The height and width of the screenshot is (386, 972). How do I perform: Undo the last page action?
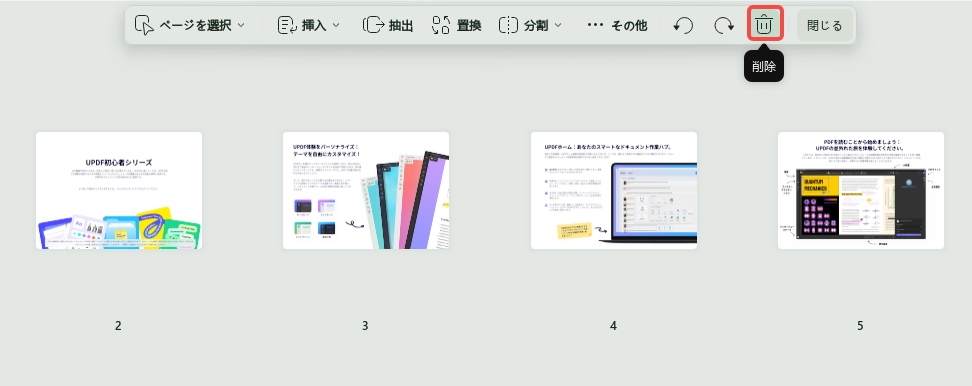click(683, 25)
